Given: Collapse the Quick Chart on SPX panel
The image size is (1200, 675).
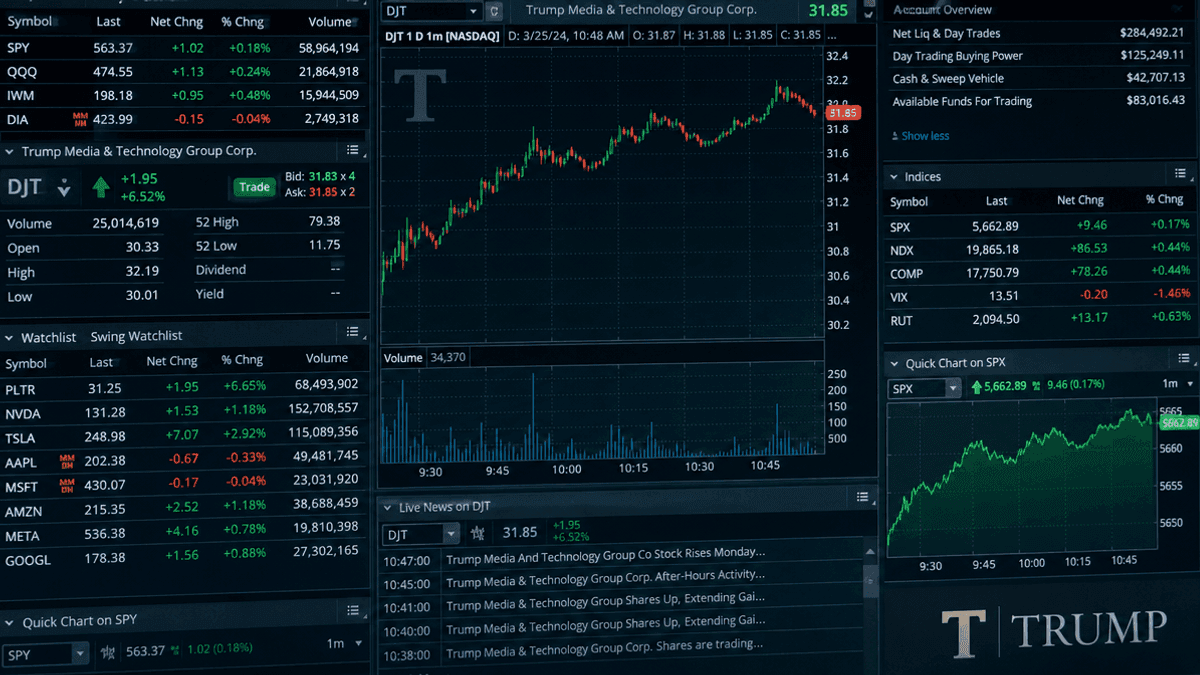Looking at the screenshot, I should tap(892, 364).
